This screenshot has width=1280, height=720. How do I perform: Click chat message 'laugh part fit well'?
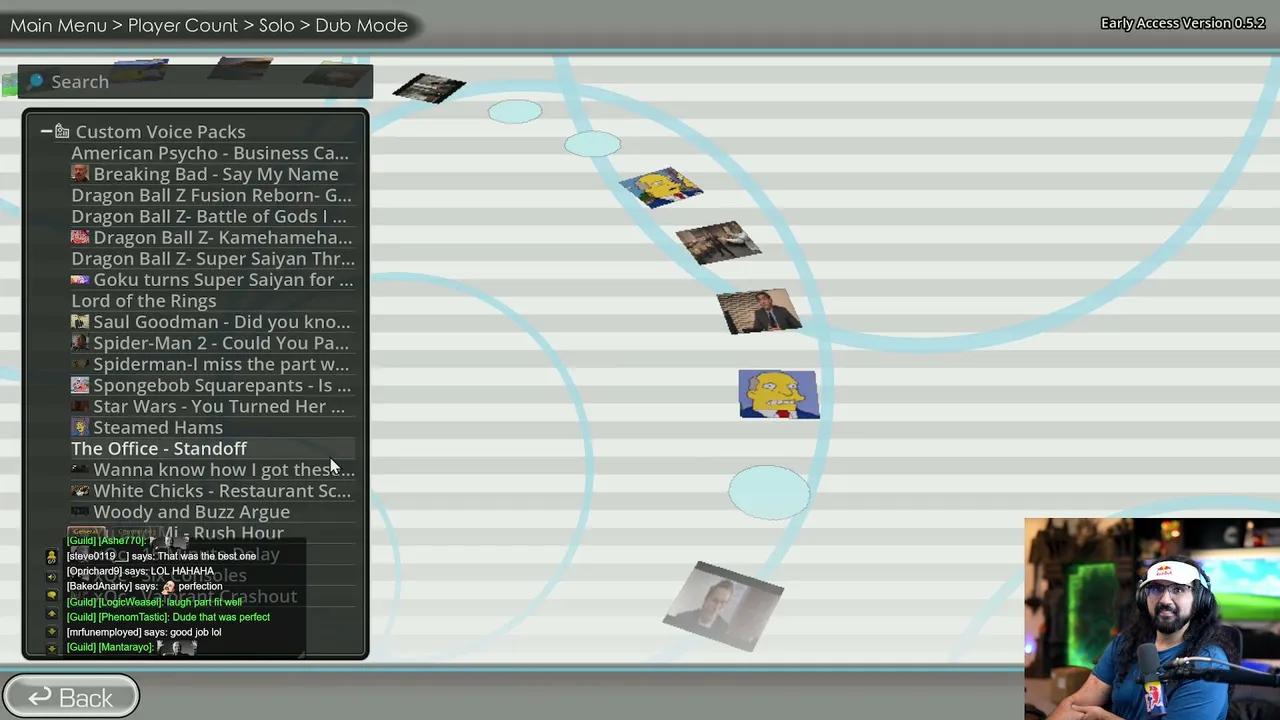pyautogui.click(x=204, y=602)
